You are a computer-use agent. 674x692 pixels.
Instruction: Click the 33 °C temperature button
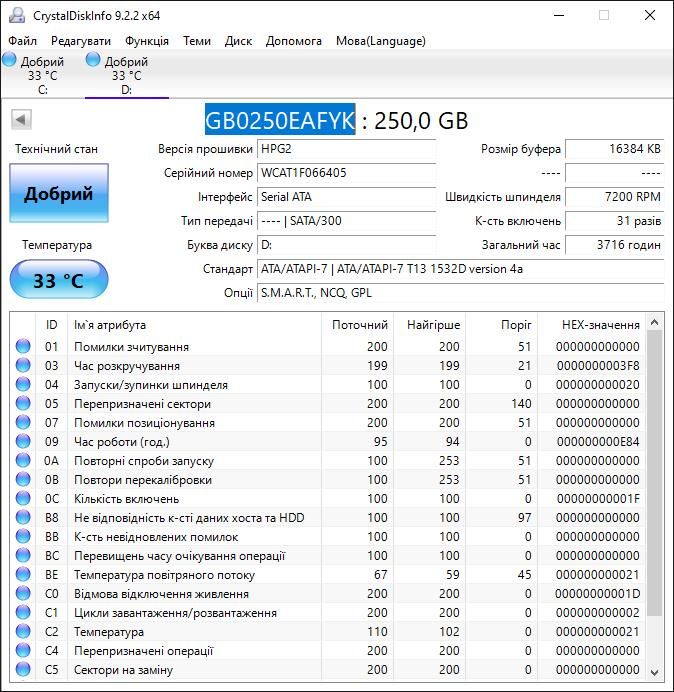click(59, 280)
